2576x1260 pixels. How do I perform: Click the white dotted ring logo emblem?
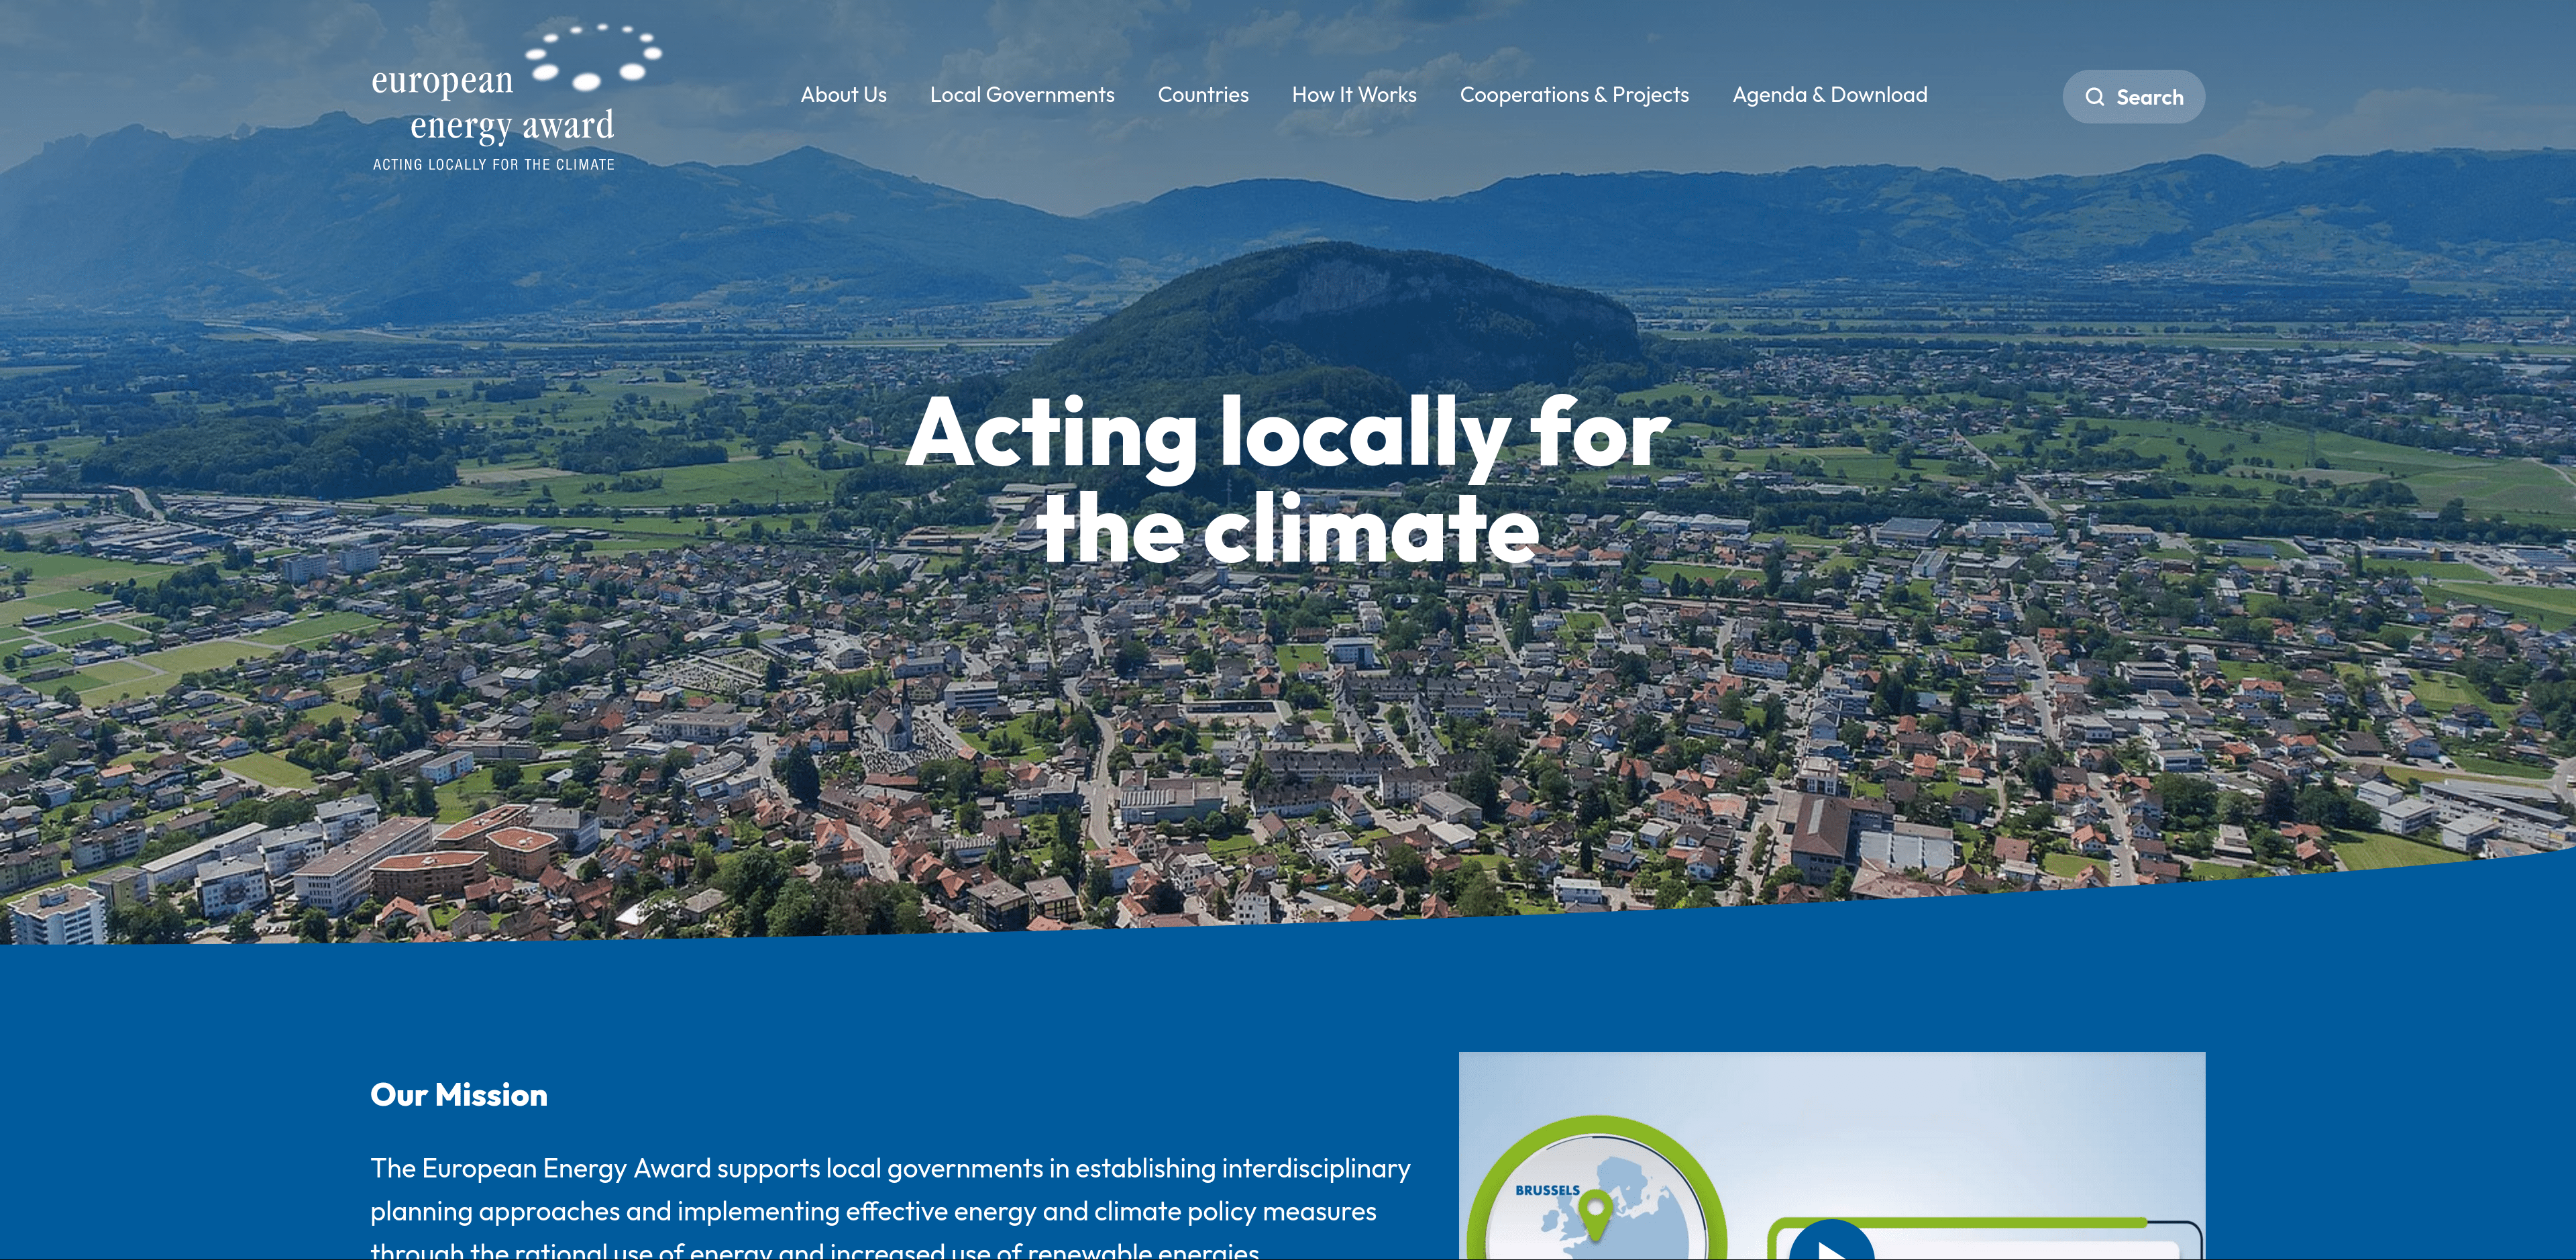click(594, 57)
